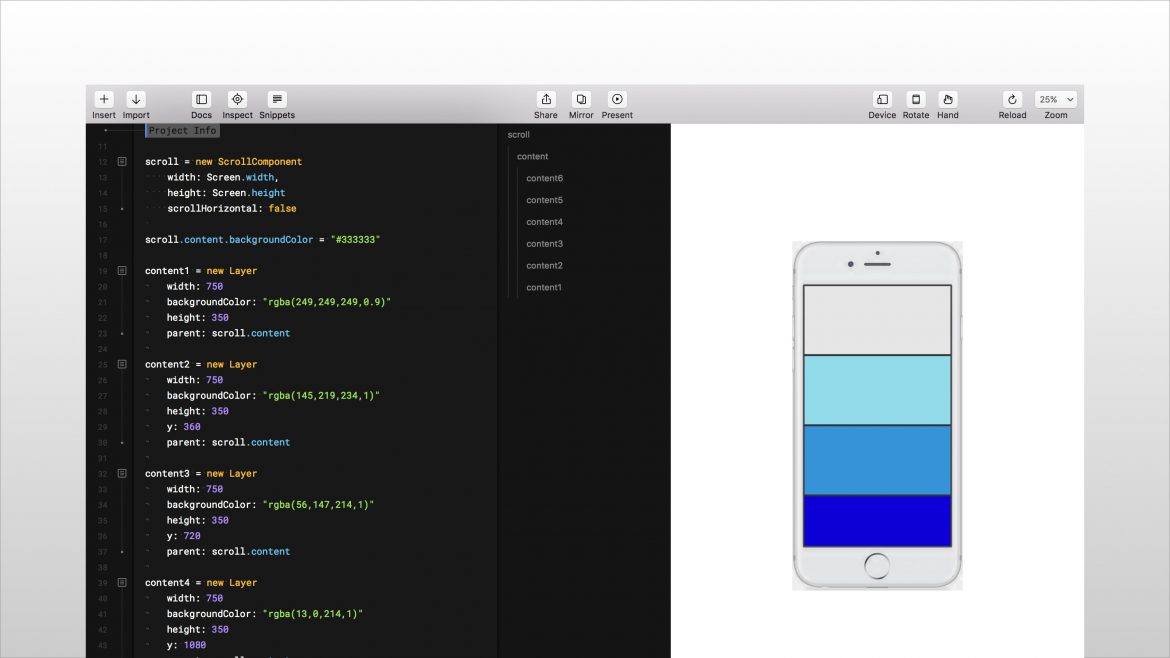Collapse the content3 code fold

coord(122,474)
